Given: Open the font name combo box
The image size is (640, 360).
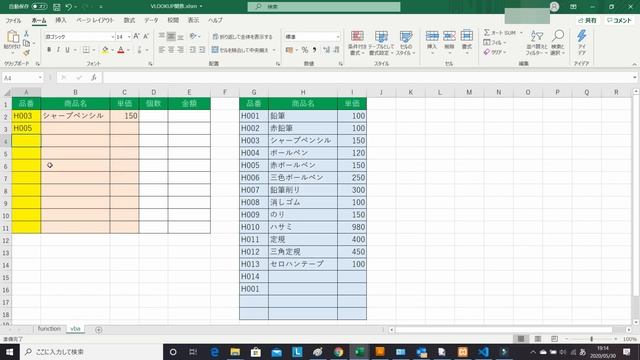Looking at the screenshot, I should [79, 37].
